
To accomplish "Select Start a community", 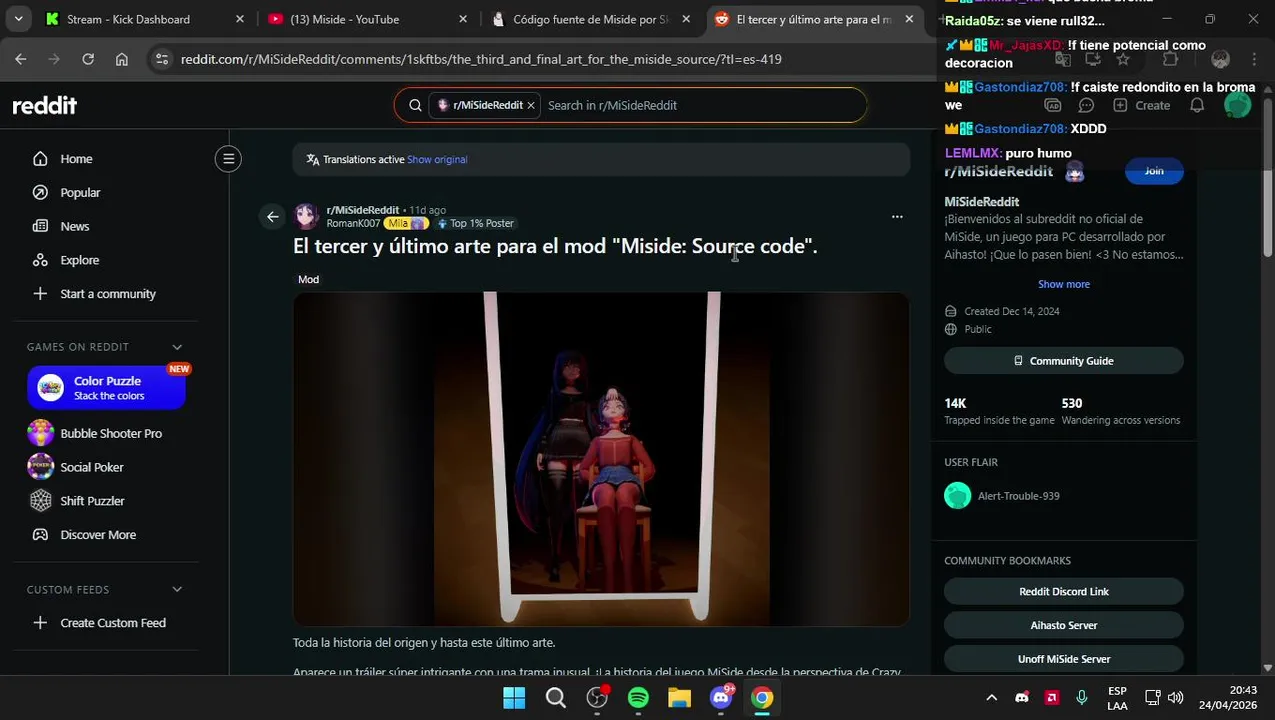I will pos(106,294).
